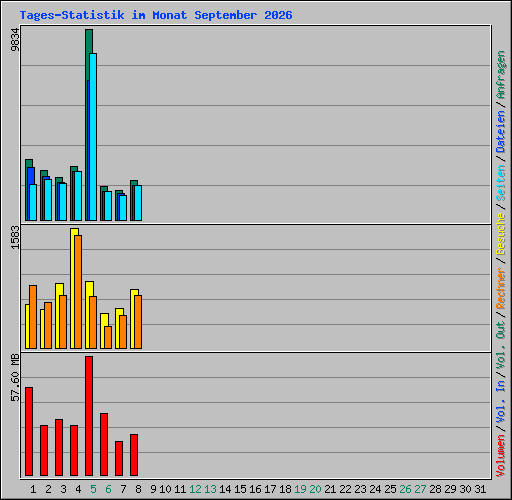Click the chart title Tages-Statistik im Monat September 2026
Screen dimensions: 512x500
click(156, 15)
